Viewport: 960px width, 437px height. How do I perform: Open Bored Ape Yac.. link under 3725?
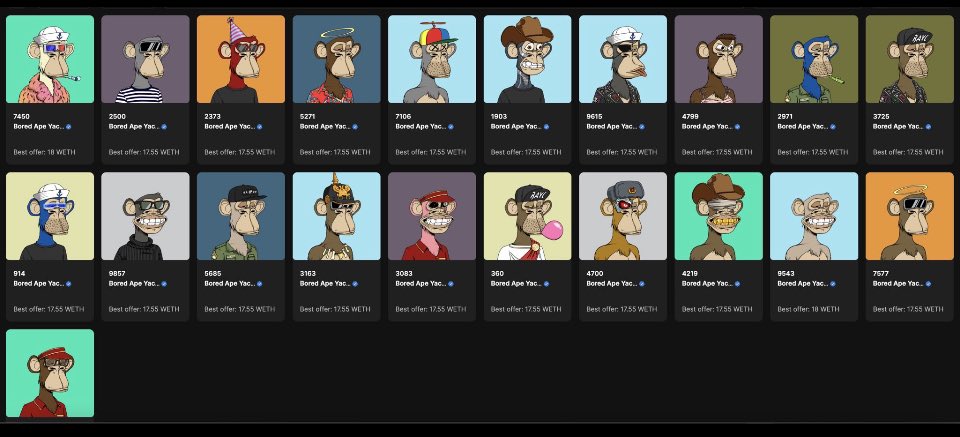898,127
